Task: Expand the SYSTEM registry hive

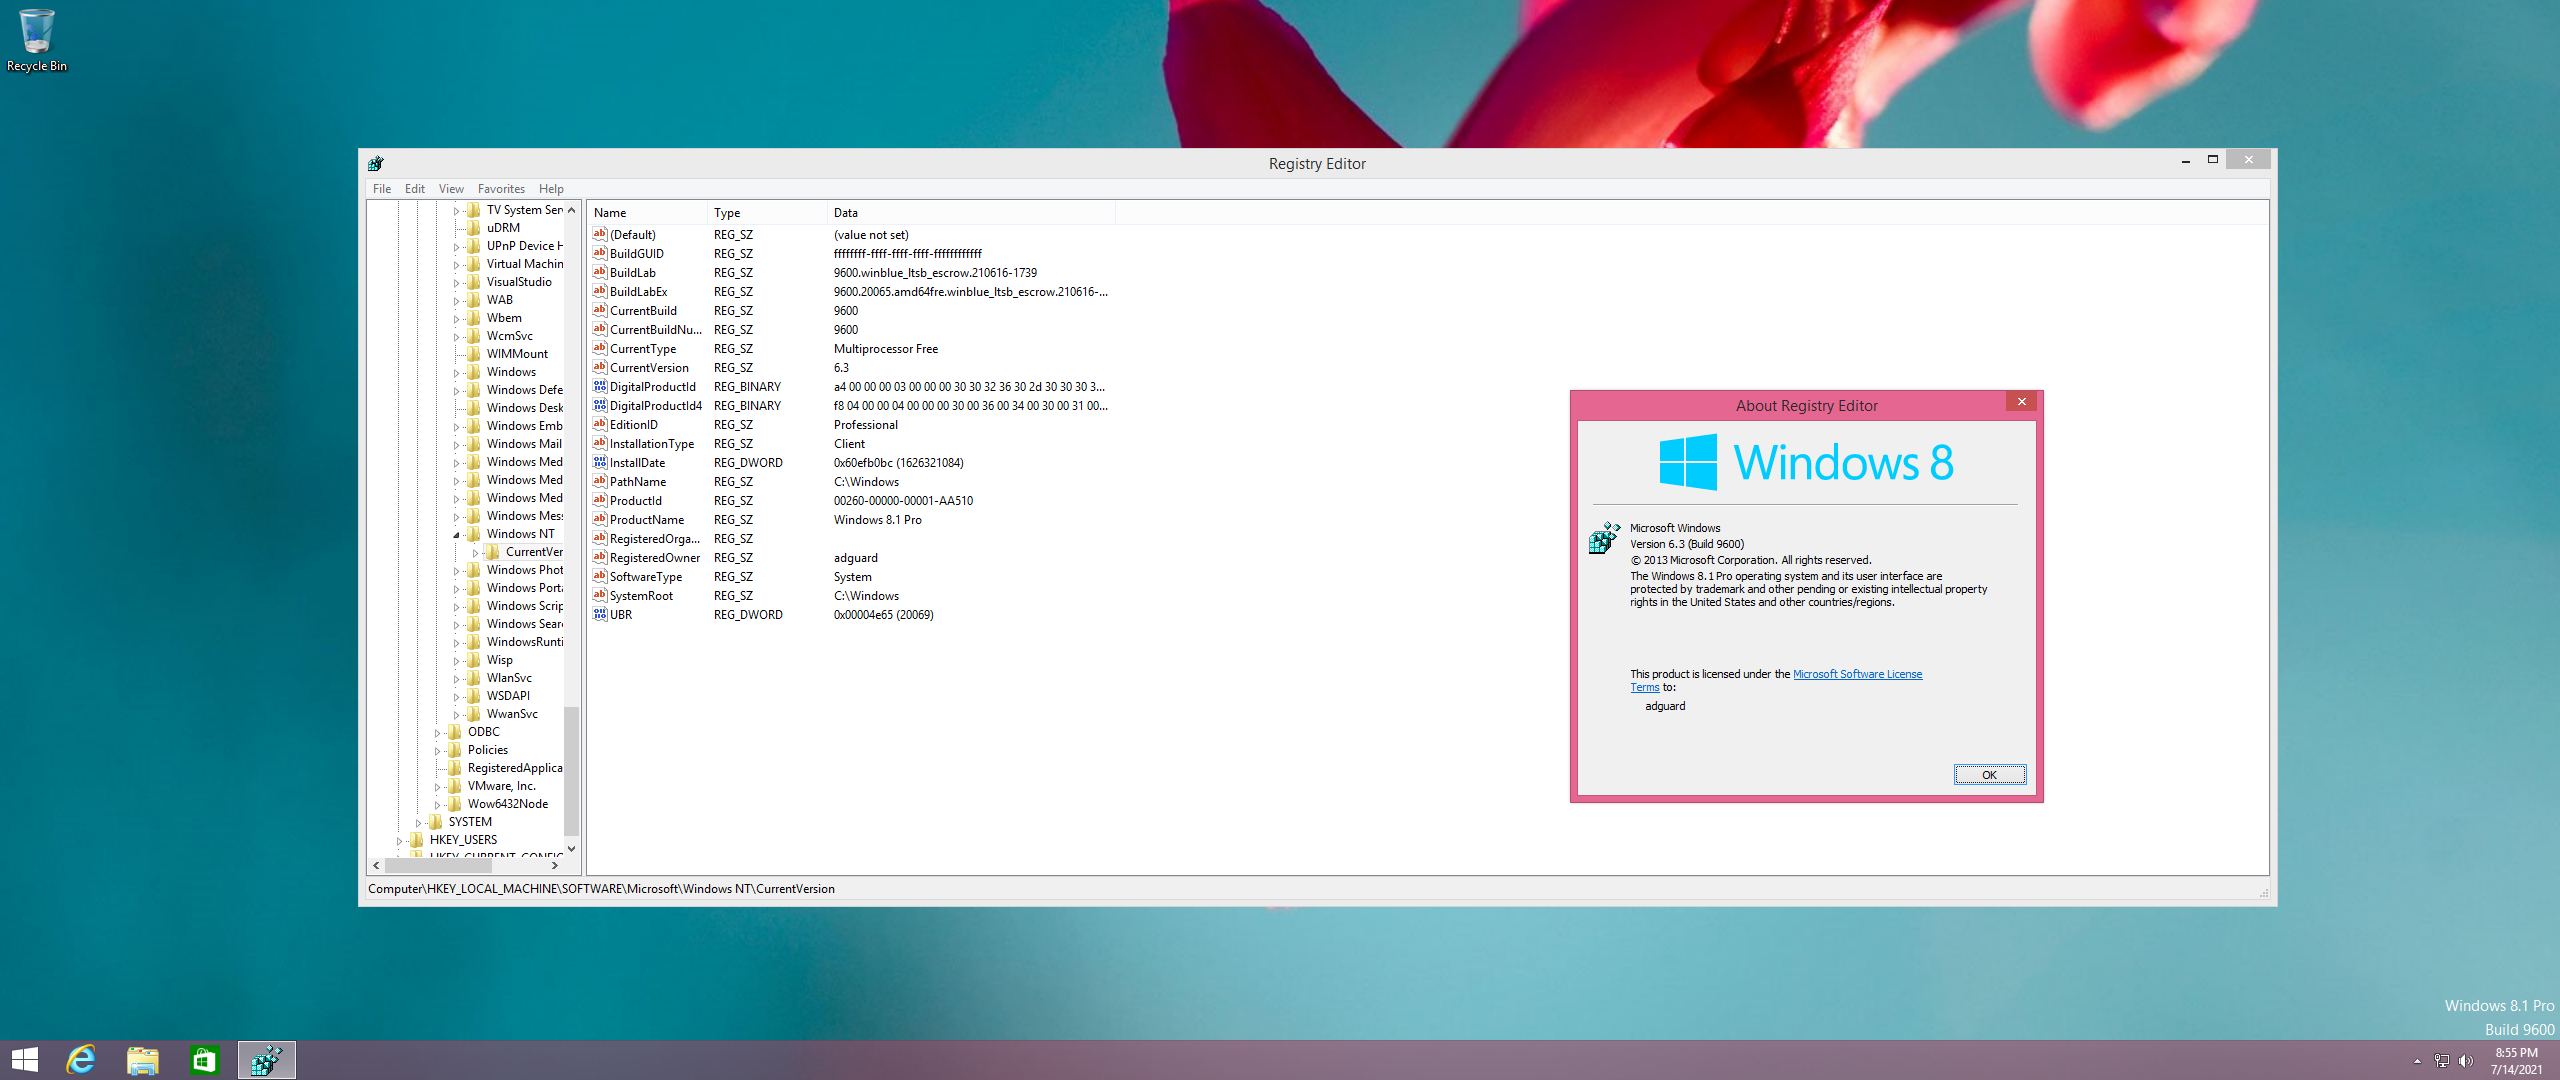Action: click(419, 823)
